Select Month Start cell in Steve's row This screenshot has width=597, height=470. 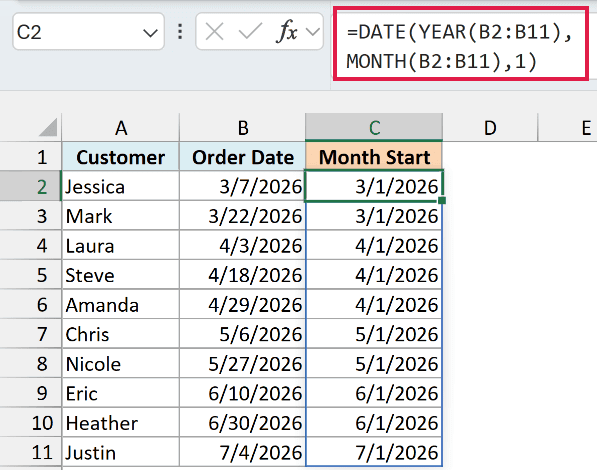374,275
